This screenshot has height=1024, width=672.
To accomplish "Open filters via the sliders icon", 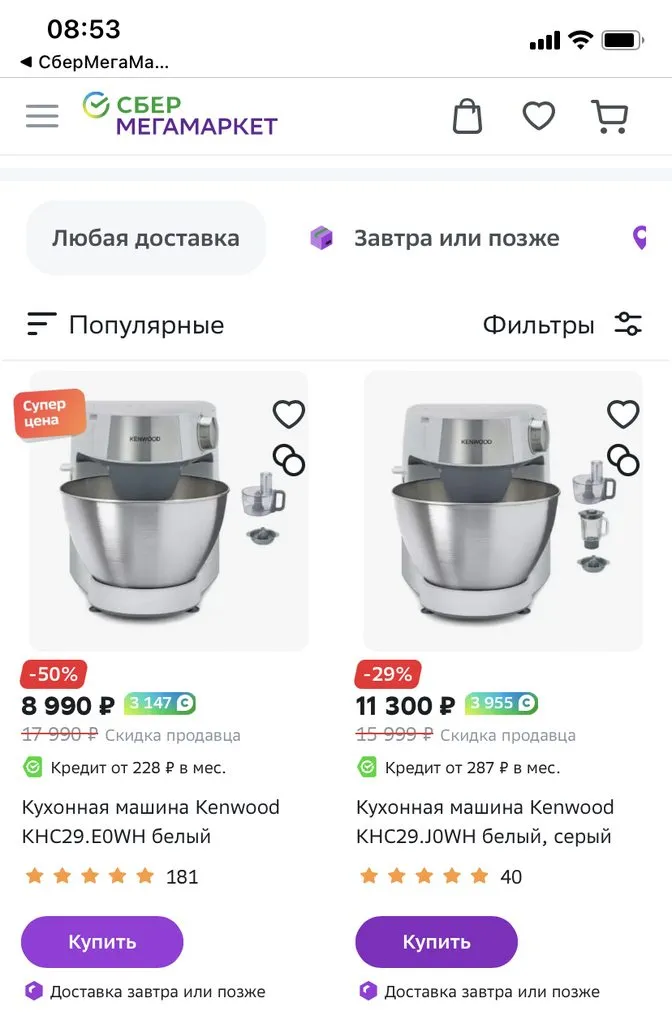I will pyautogui.click(x=628, y=323).
